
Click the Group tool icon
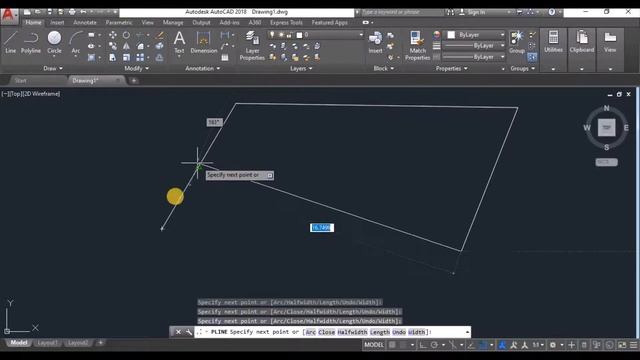pos(517,42)
